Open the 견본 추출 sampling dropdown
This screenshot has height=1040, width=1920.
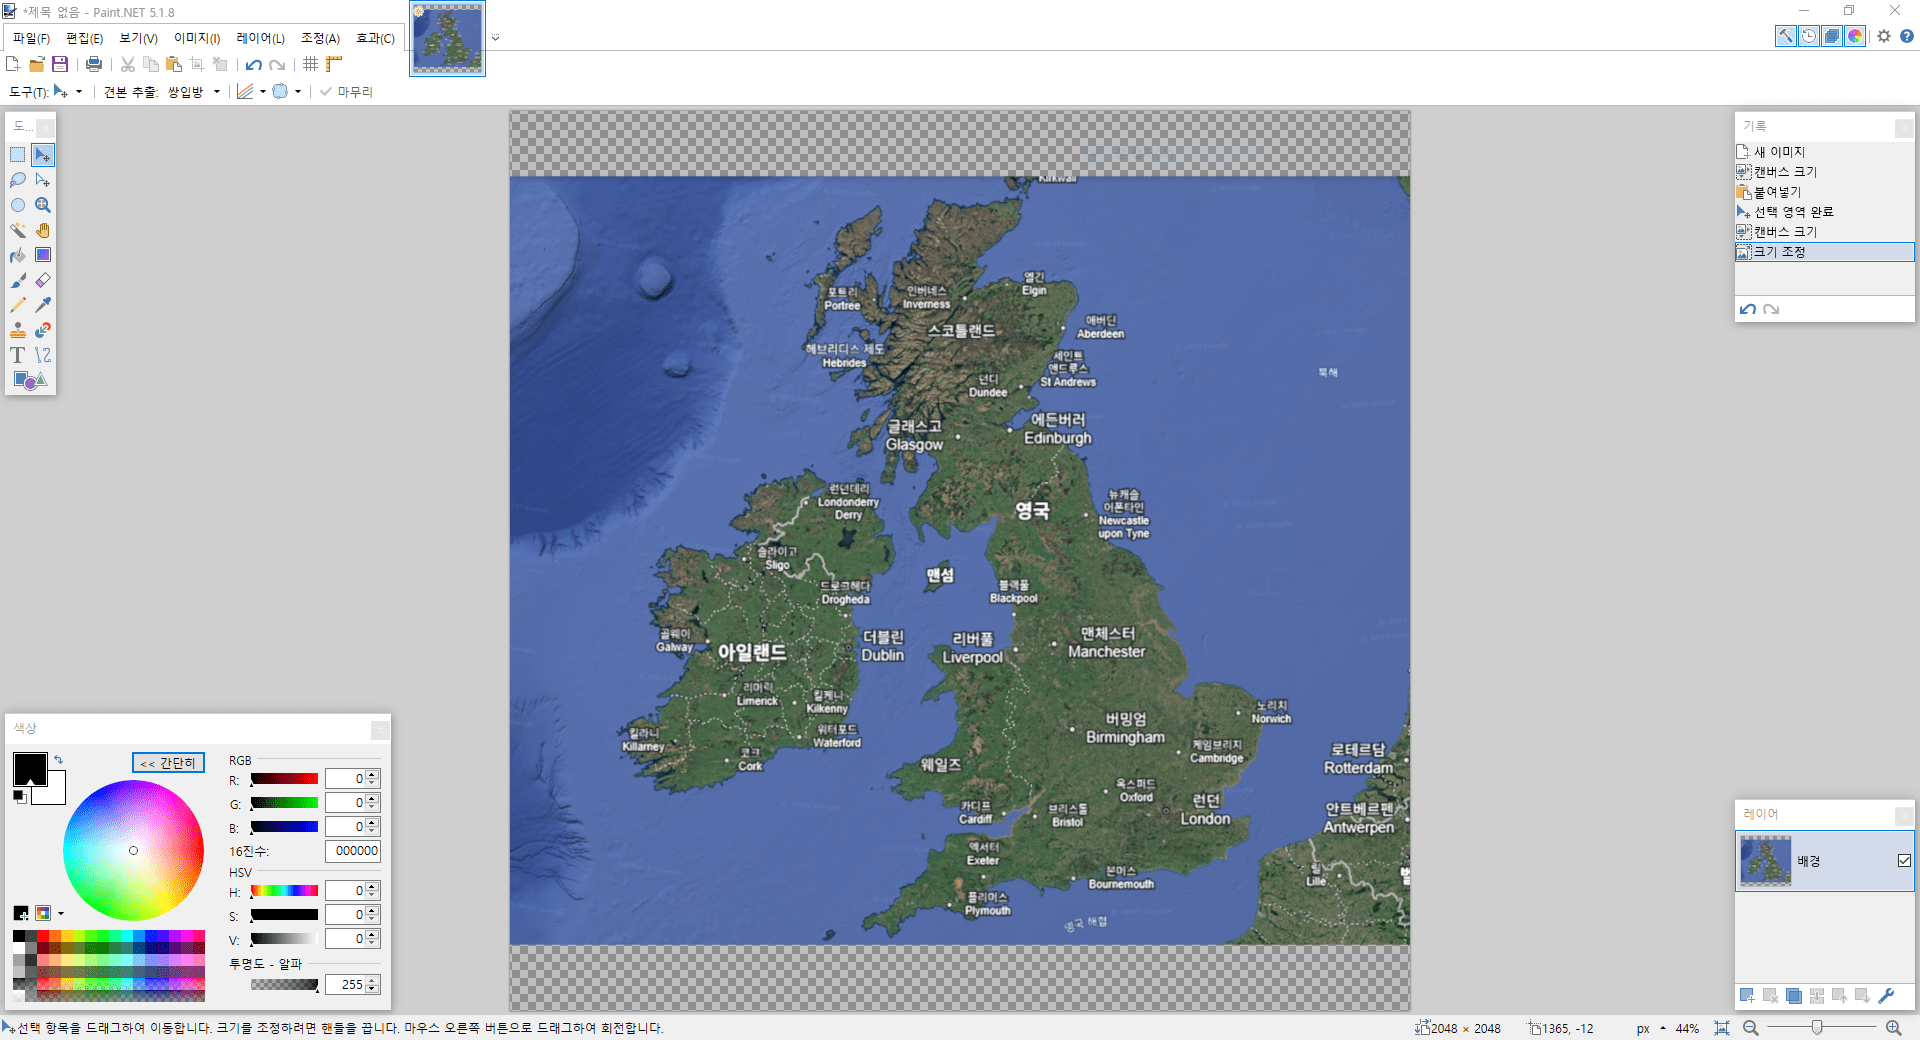tap(193, 92)
